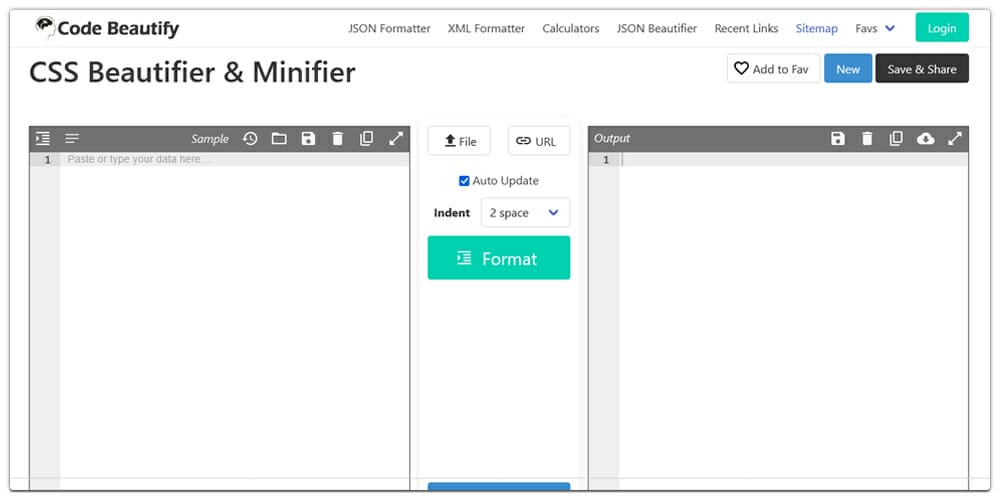Click the URL load button

click(539, 141)
